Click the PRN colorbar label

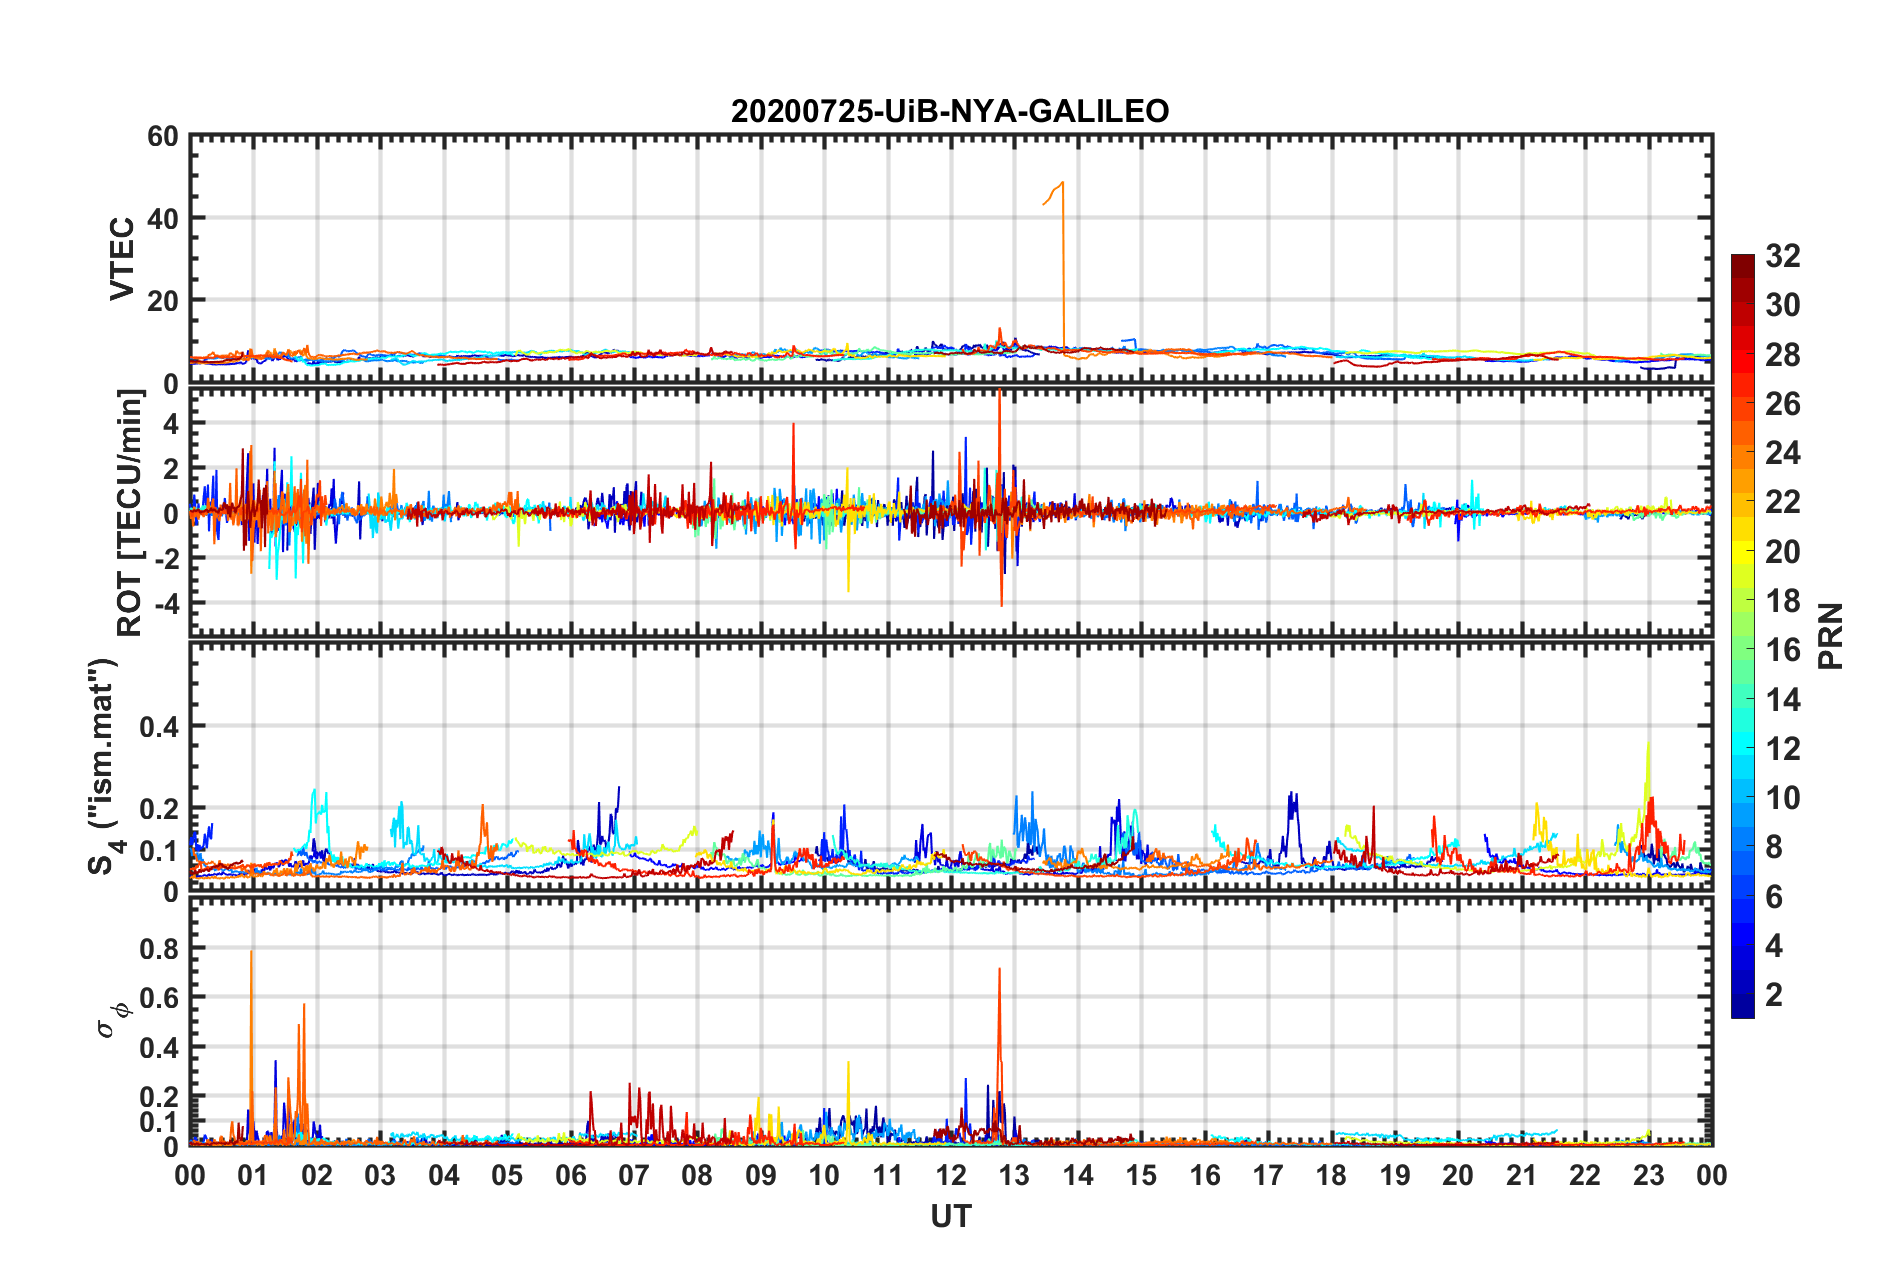click(1831, 636)
